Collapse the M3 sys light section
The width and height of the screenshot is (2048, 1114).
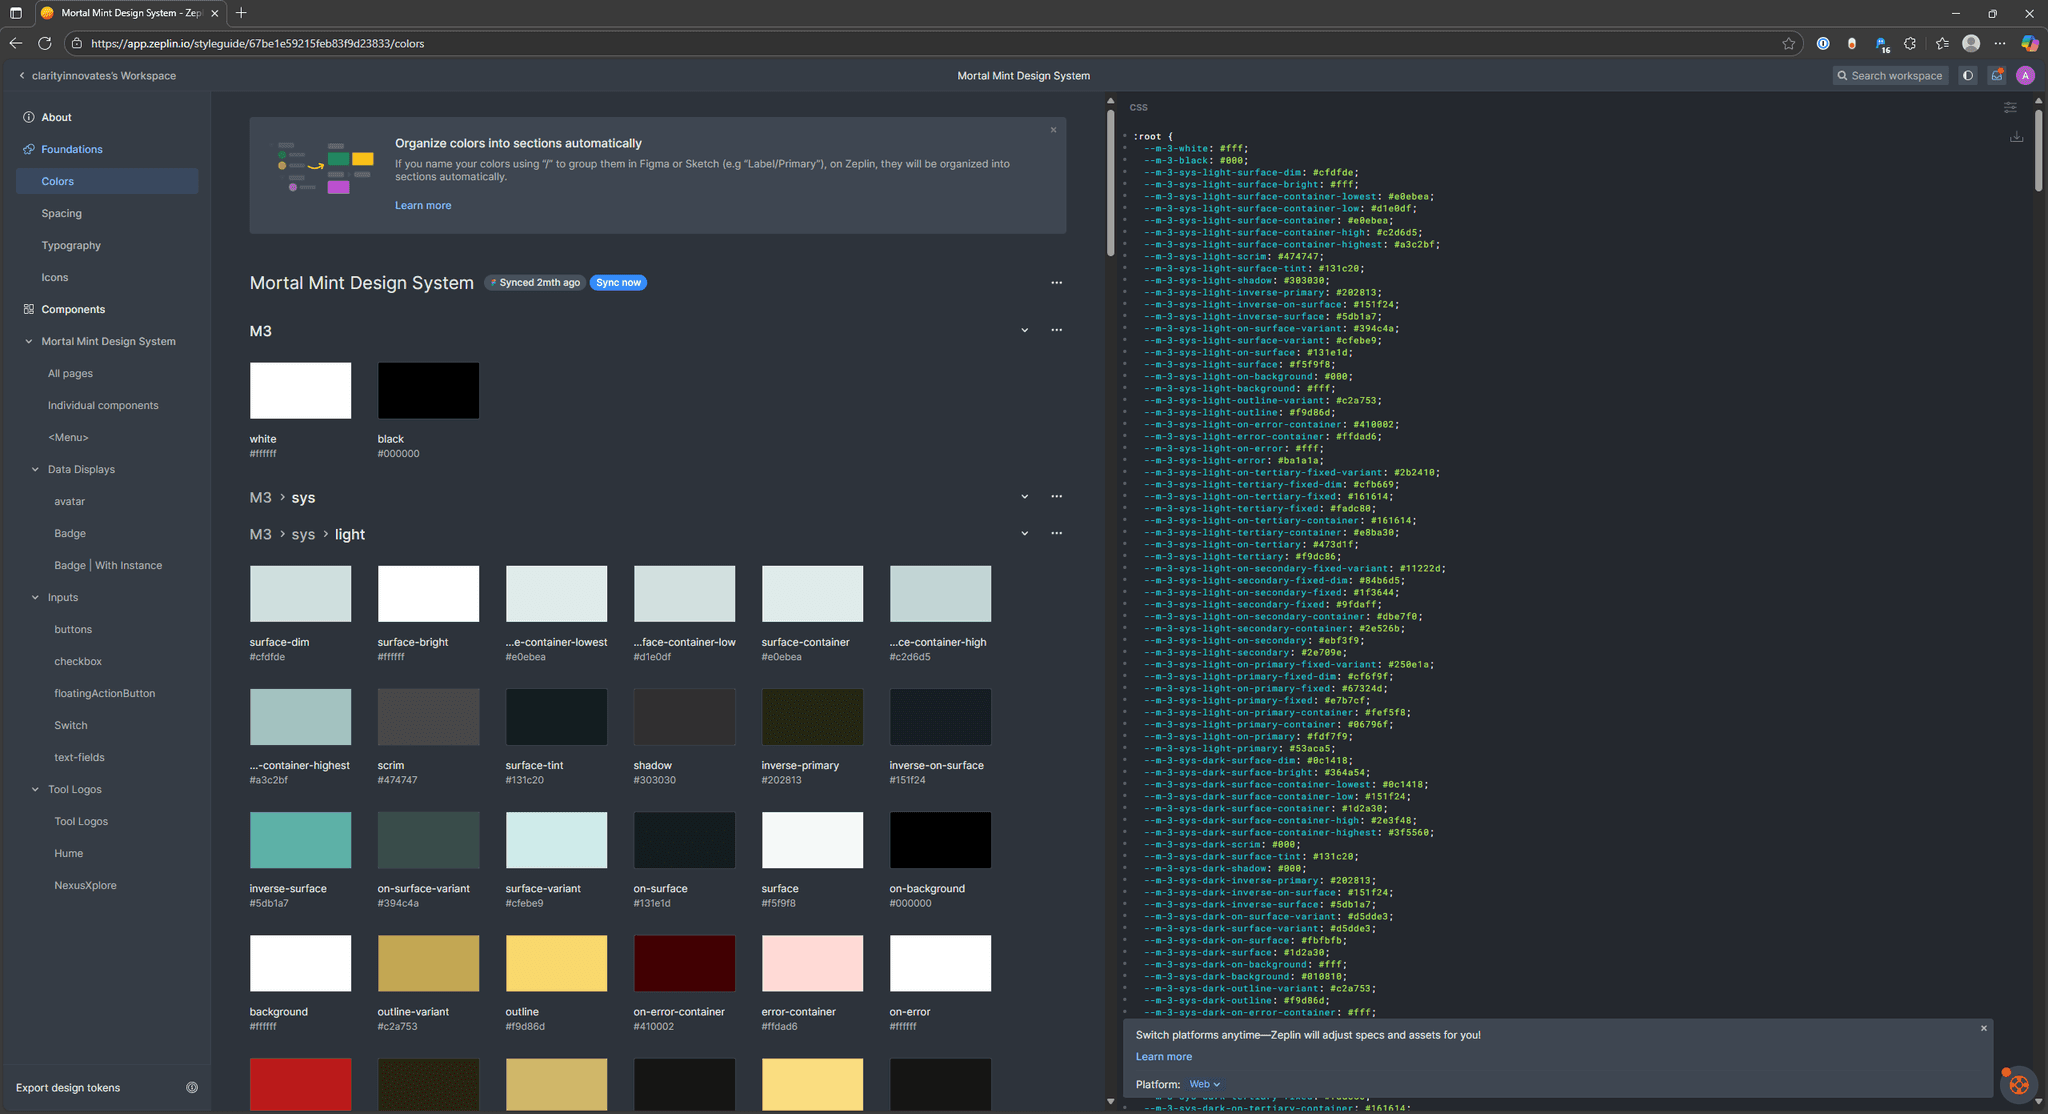[1024, 534]
